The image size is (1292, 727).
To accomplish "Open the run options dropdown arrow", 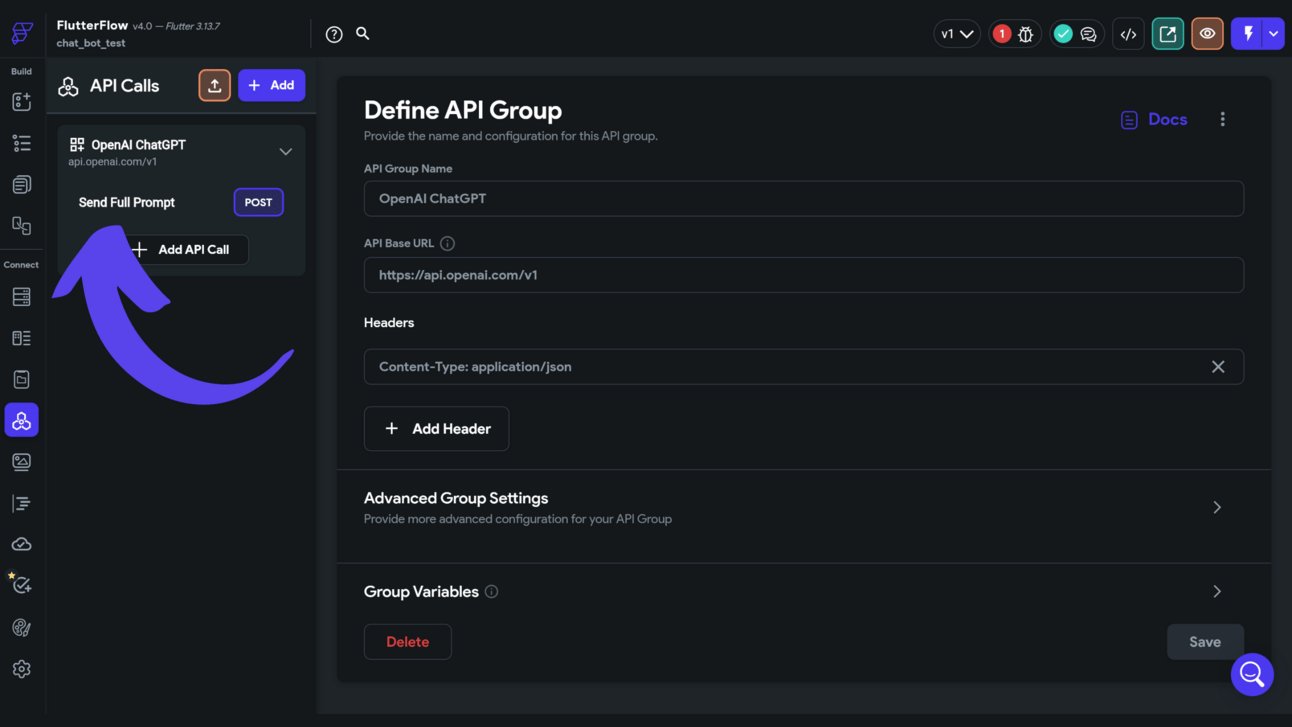I will (1273, 34).
